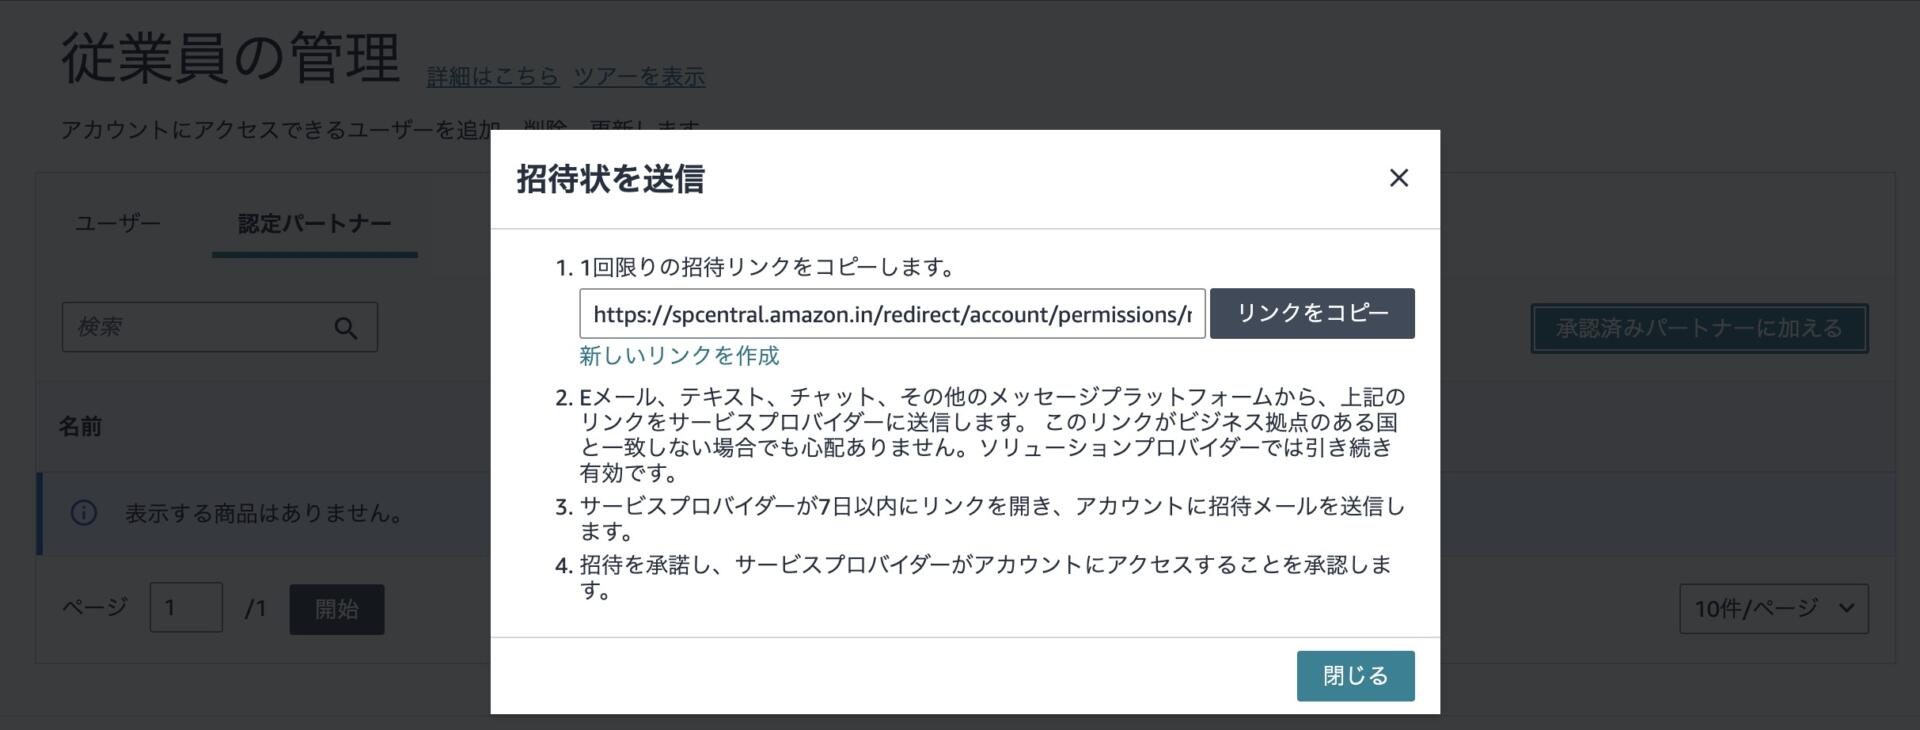Select the 認定パートナー tab
Image resolution: width=1920 pixels, height=730 pixels.
click(x=314, y=223)
